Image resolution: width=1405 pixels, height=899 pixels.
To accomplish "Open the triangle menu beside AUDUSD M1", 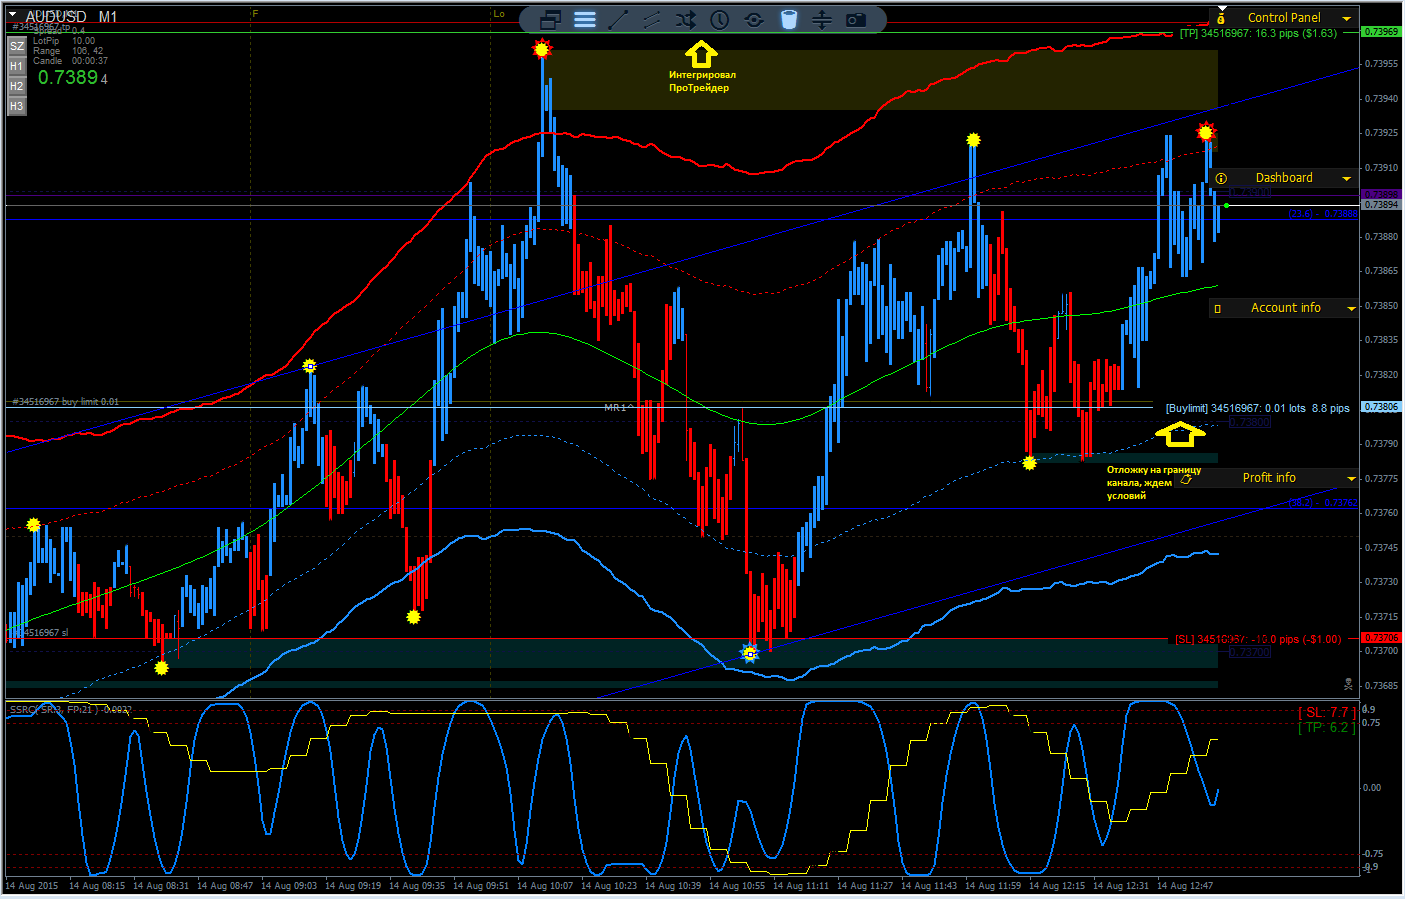I will (13, 16).
